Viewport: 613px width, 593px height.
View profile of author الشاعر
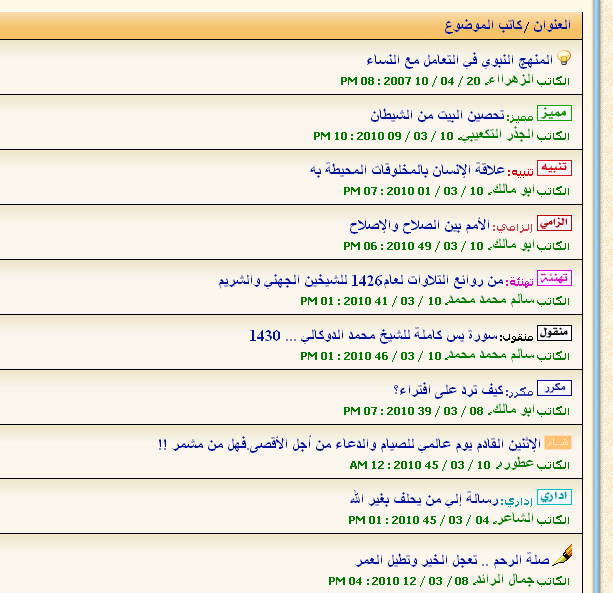(x=514, y=519)
